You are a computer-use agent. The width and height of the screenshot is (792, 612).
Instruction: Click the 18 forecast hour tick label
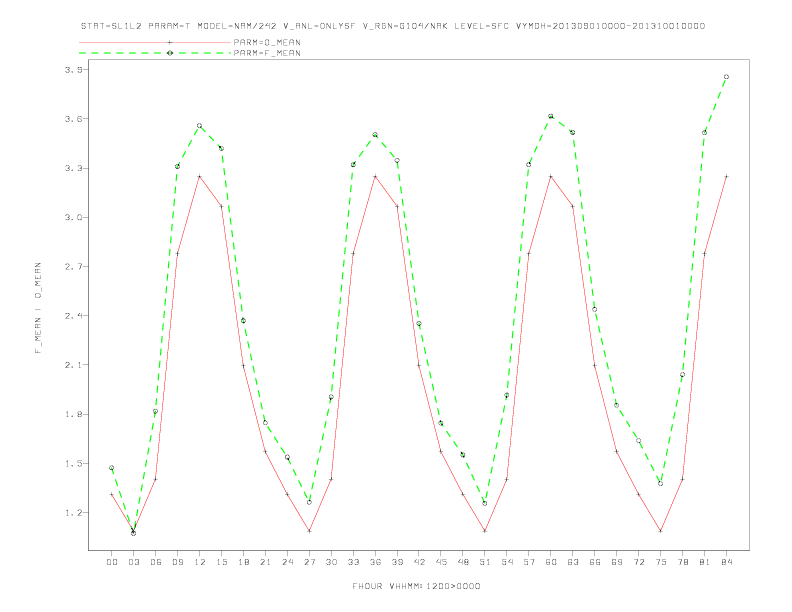pos(243,562)
